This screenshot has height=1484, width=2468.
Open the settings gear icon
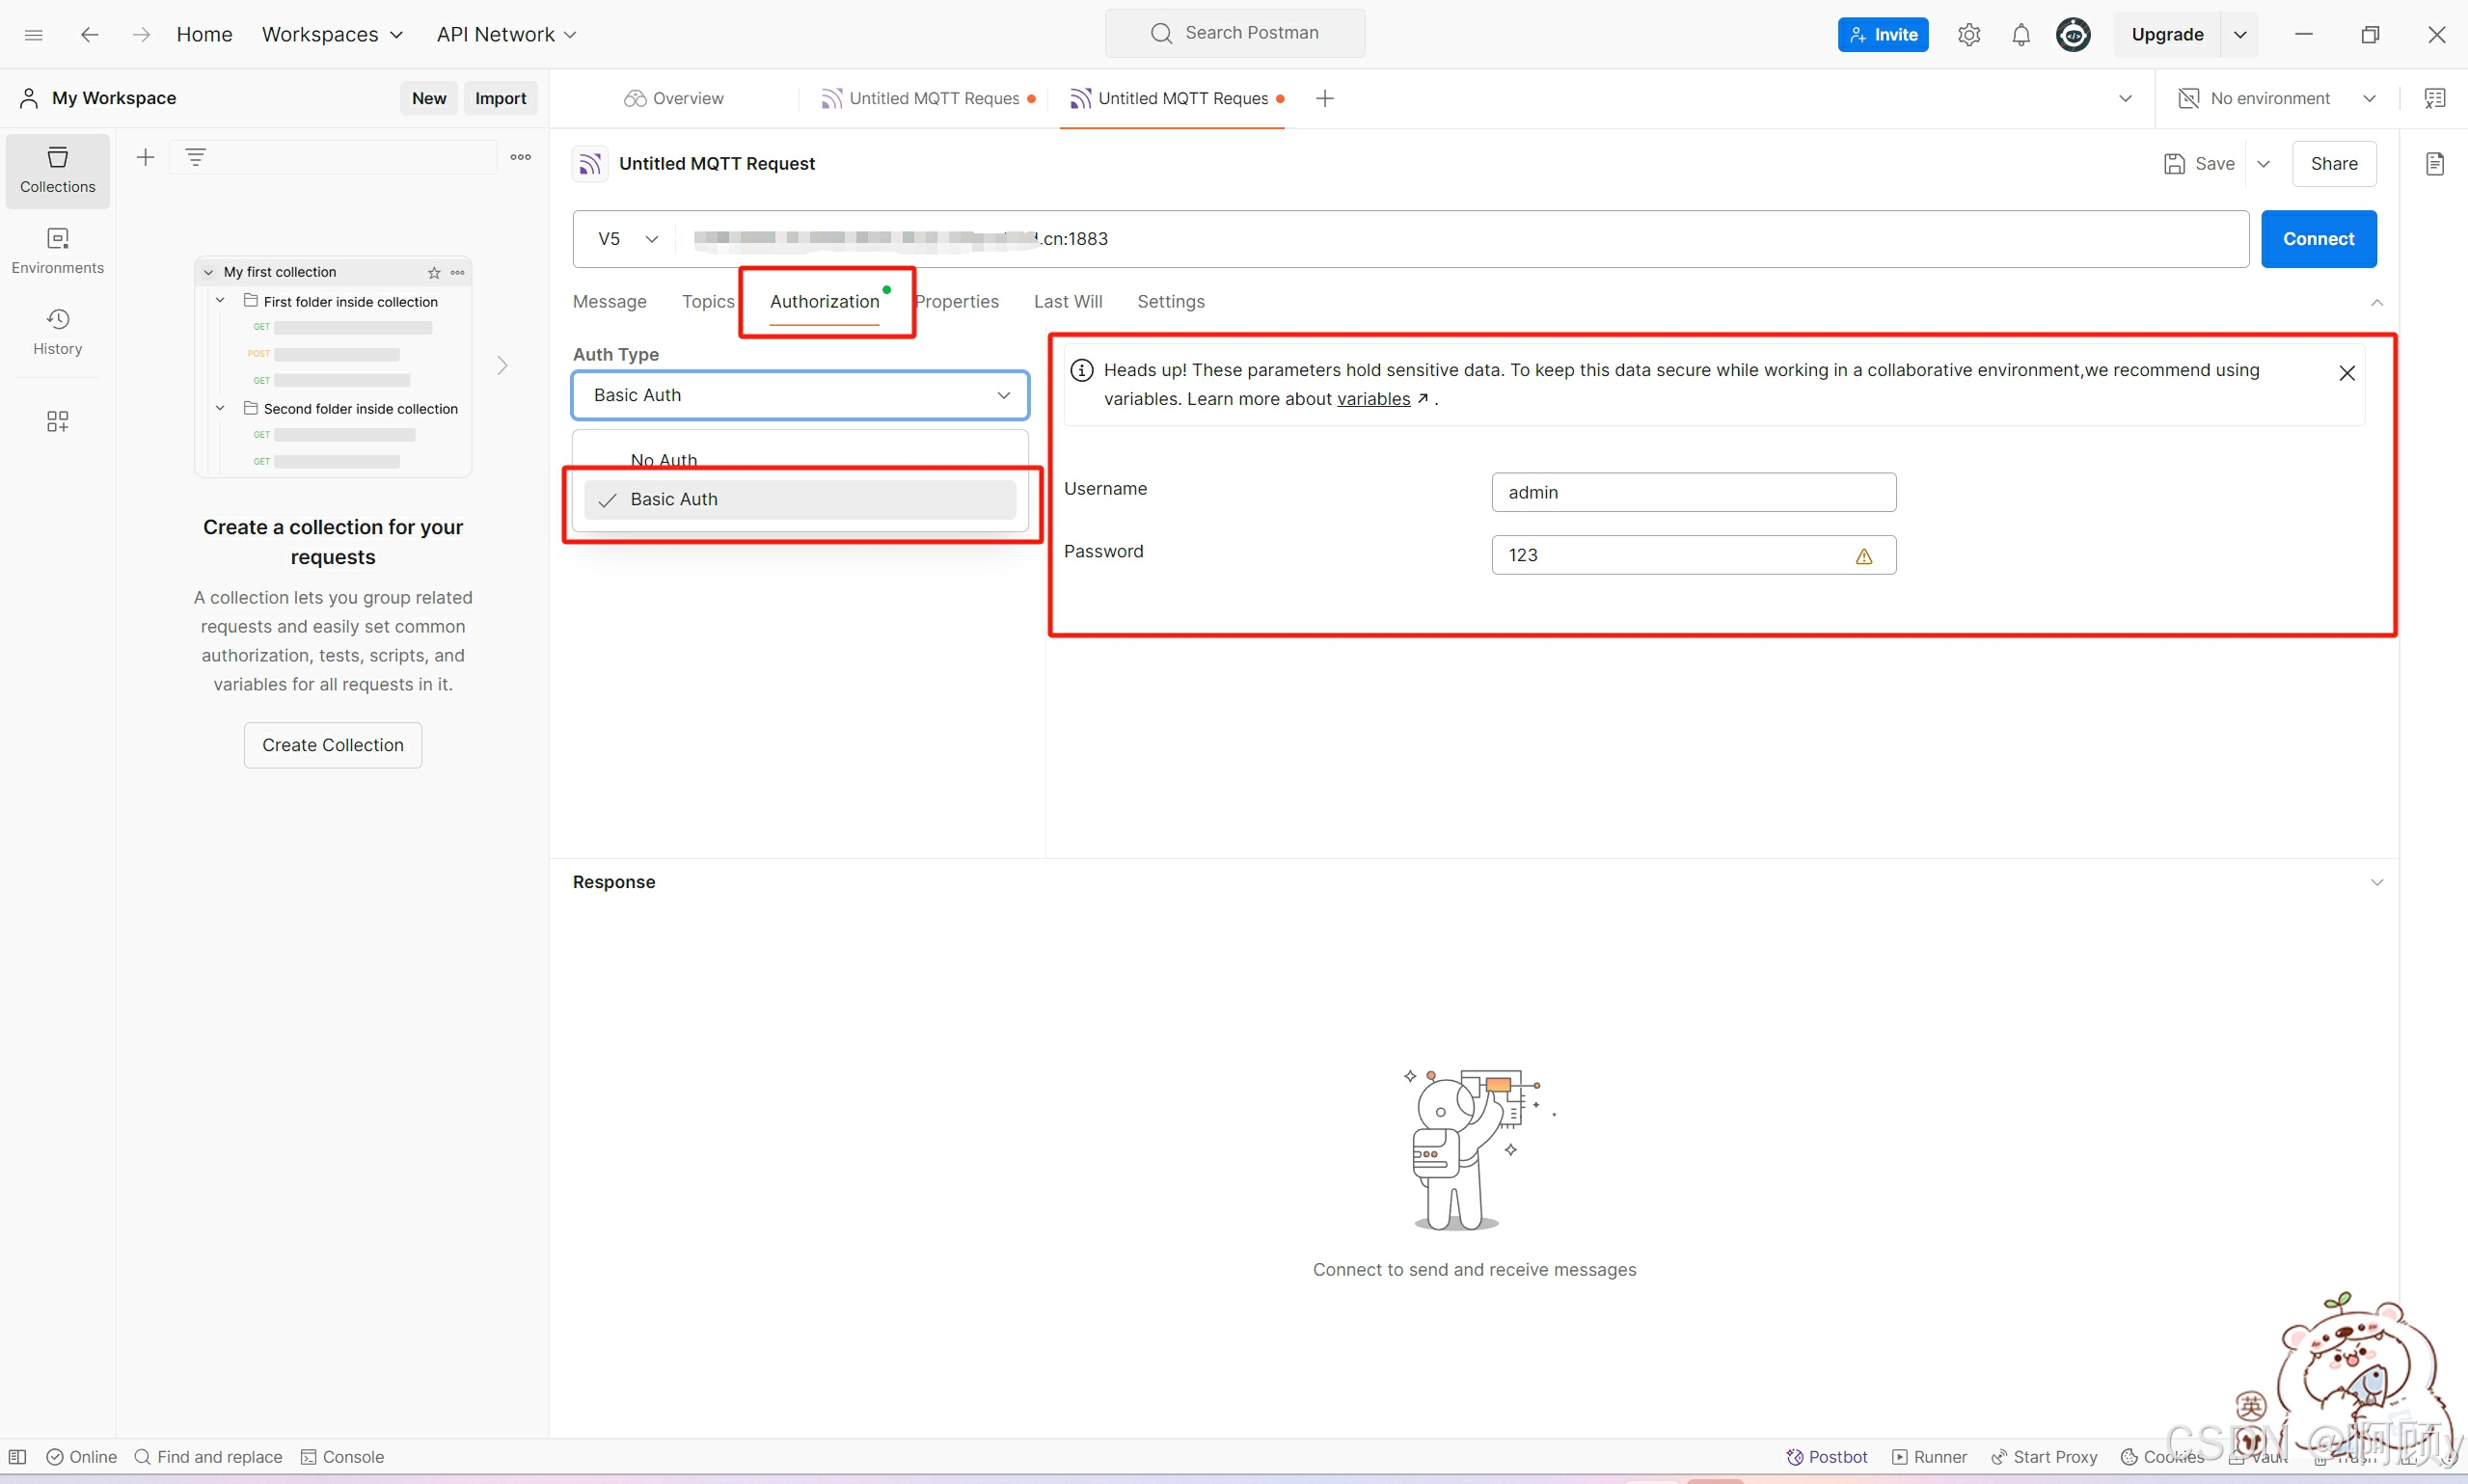[x=1968, y=35]
